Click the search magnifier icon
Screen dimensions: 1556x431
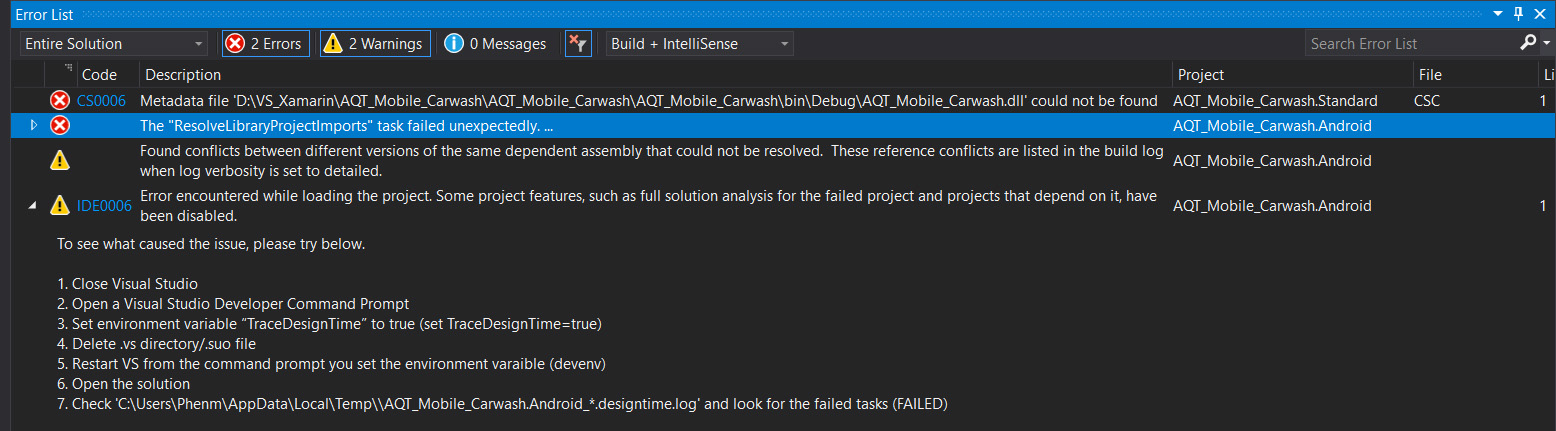[x=1528, y=43]
